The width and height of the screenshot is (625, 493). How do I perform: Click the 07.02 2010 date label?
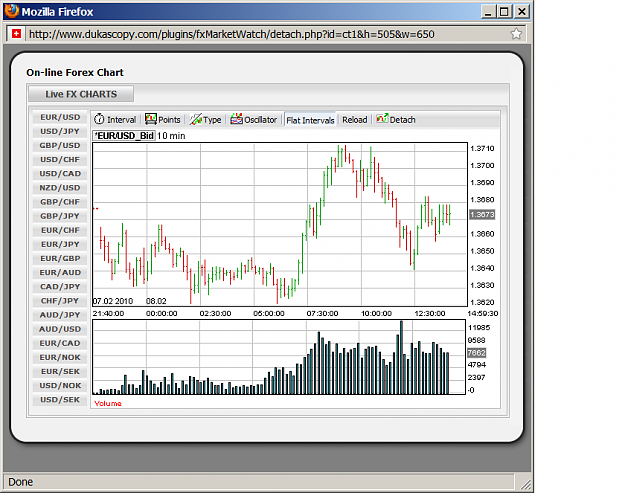coord(113,301)
